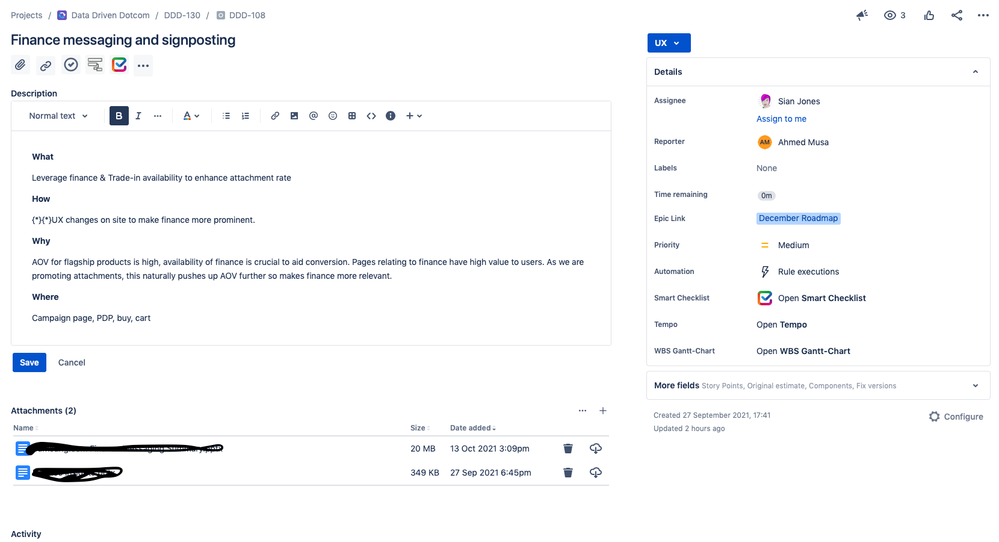
Task: Open more text formatting options in the editor
Action: (157, 116)
